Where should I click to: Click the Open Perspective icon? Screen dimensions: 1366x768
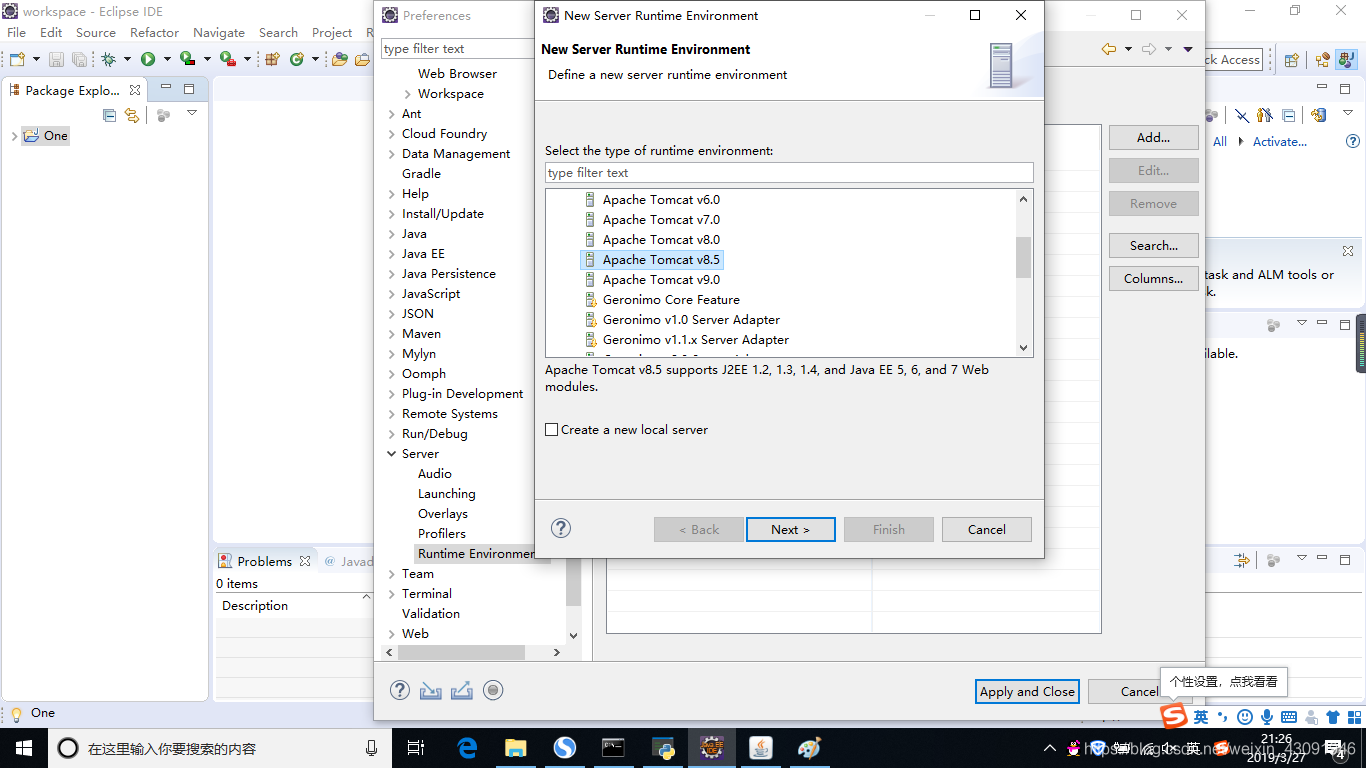click(1291, 60)
